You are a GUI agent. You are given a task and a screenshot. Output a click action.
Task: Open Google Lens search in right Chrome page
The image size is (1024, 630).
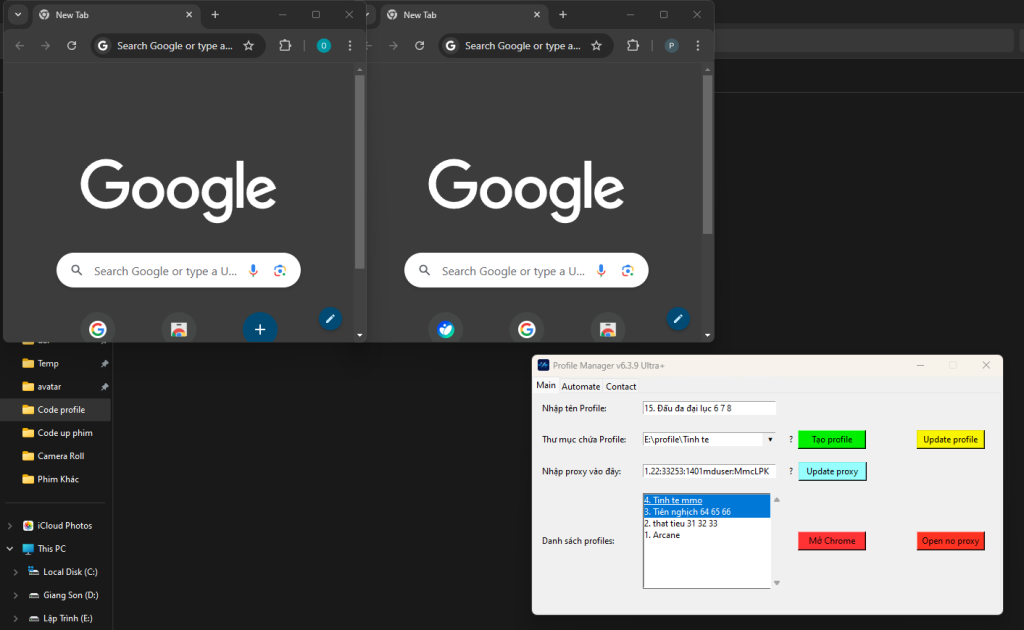[628, 270]
